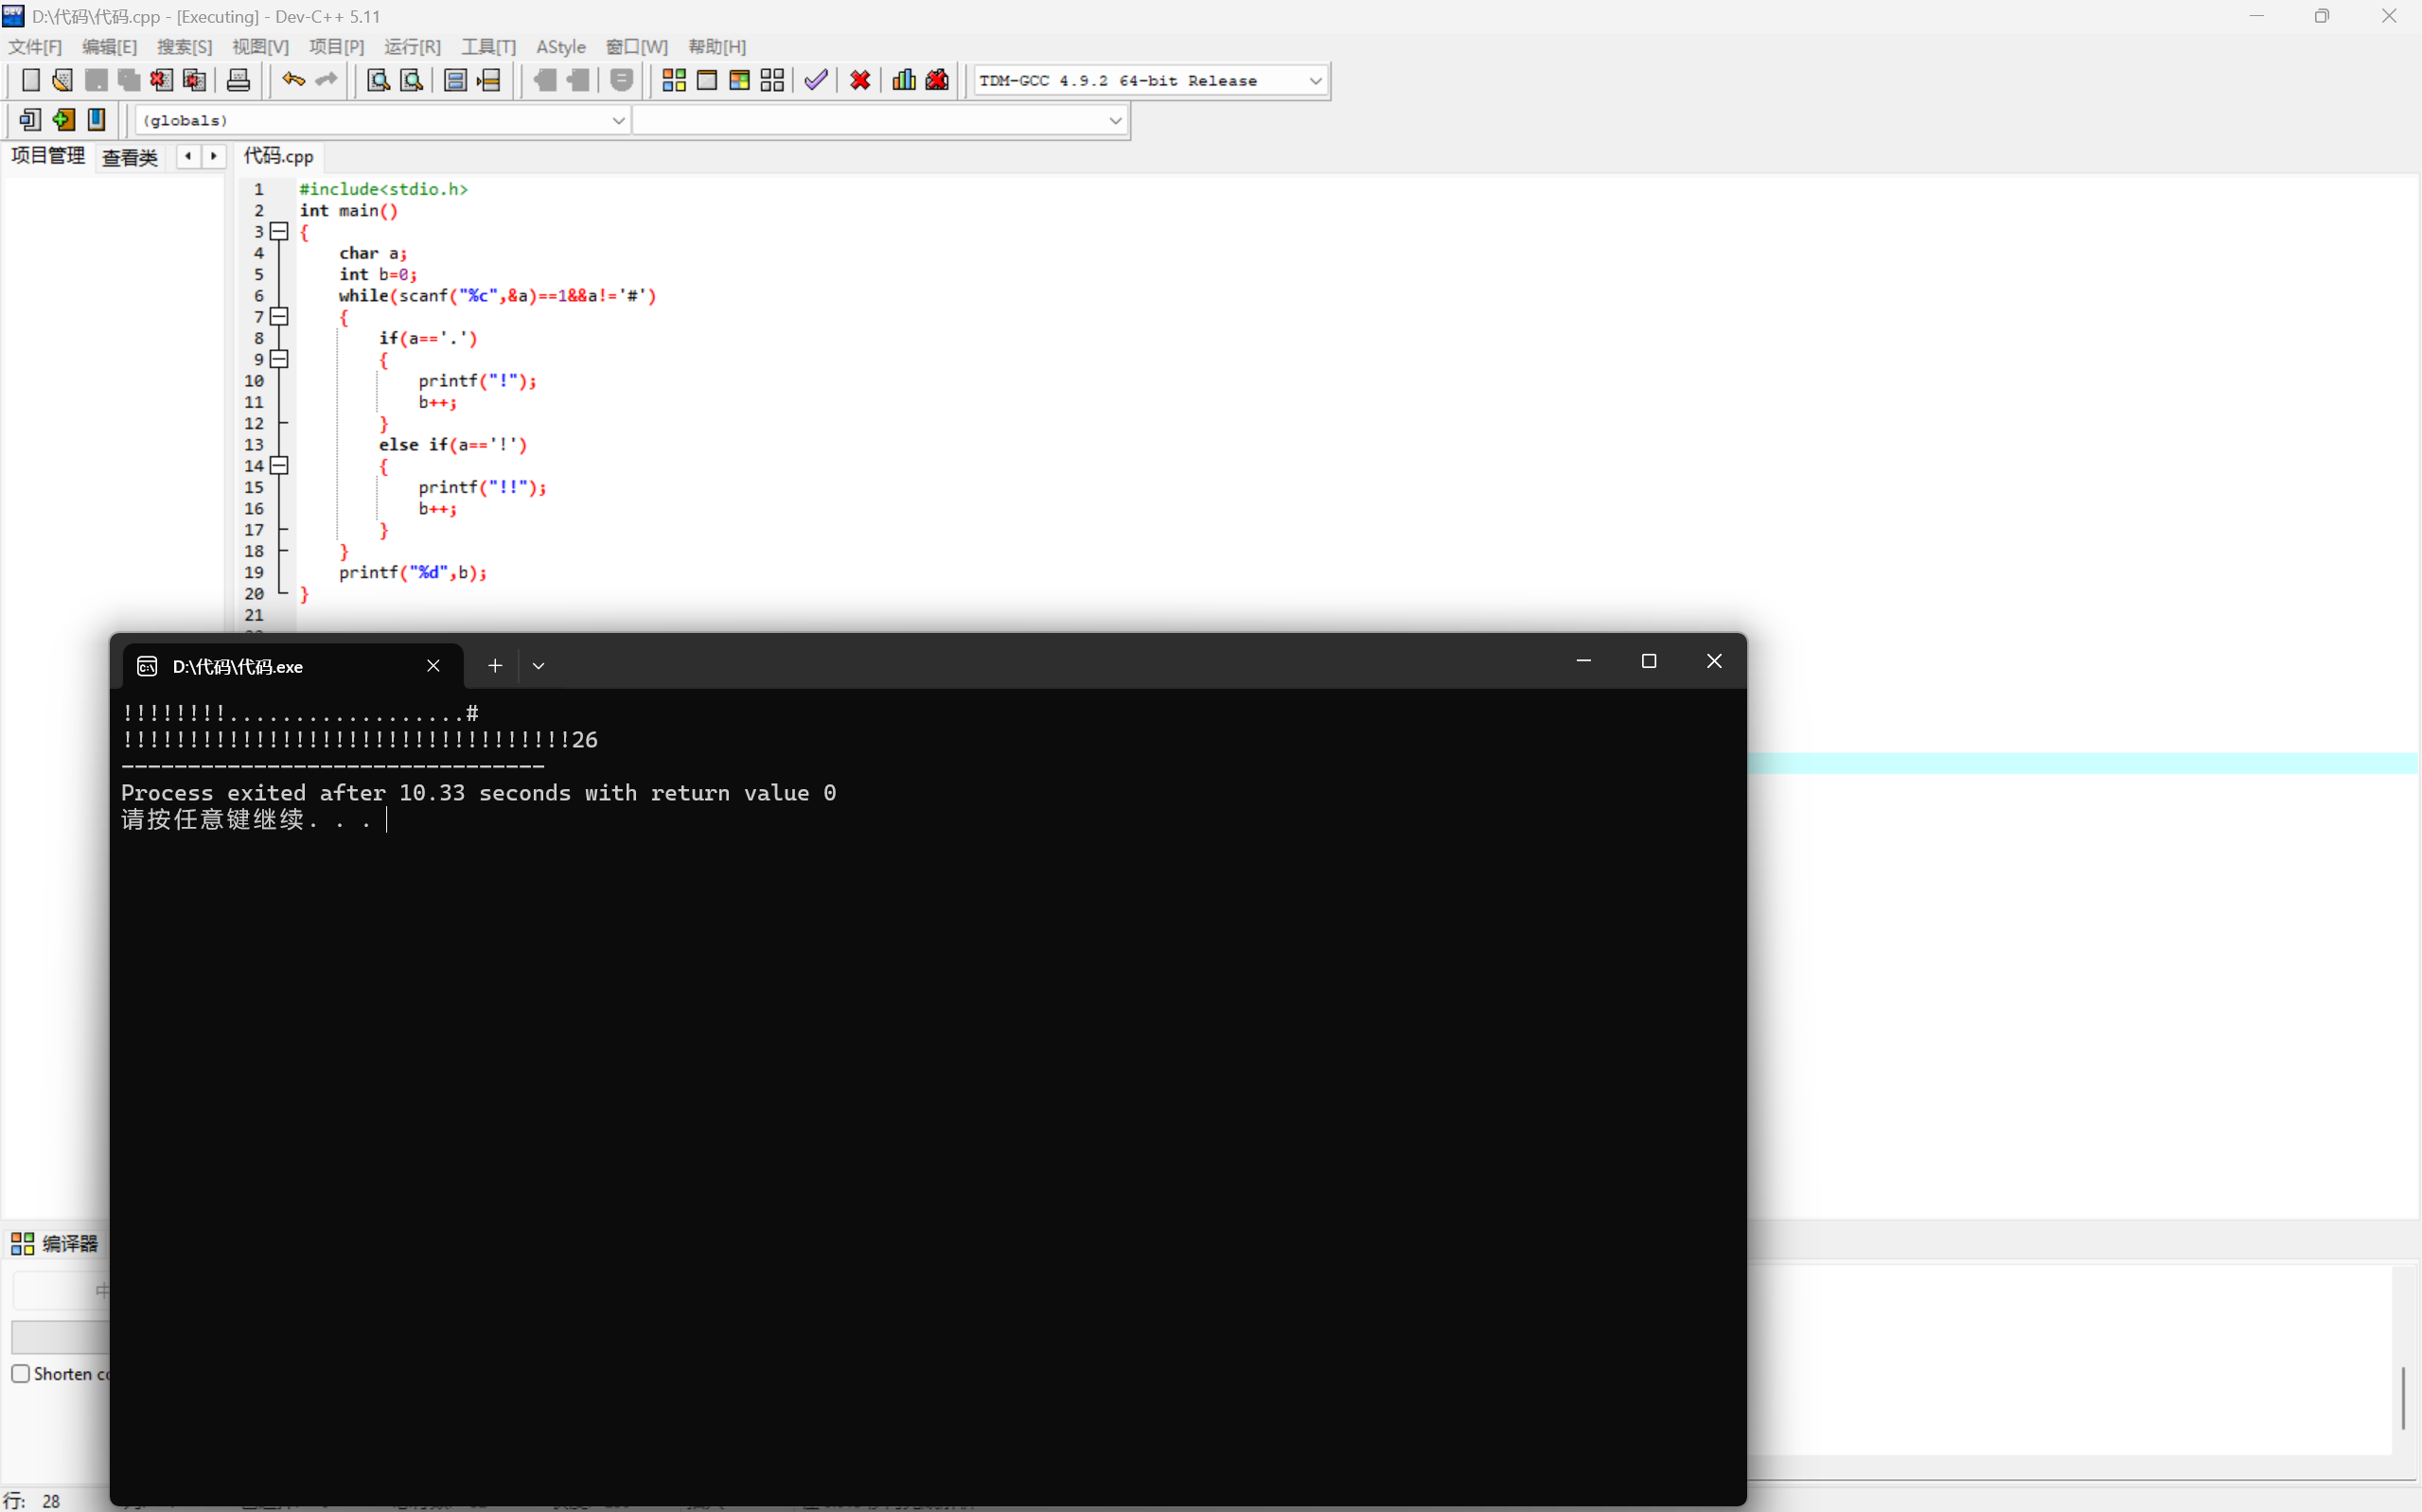The width and height of the screenshot is (2422, 1512).
Task: Click the red X stop execution icon
Action: pos(859,80)
